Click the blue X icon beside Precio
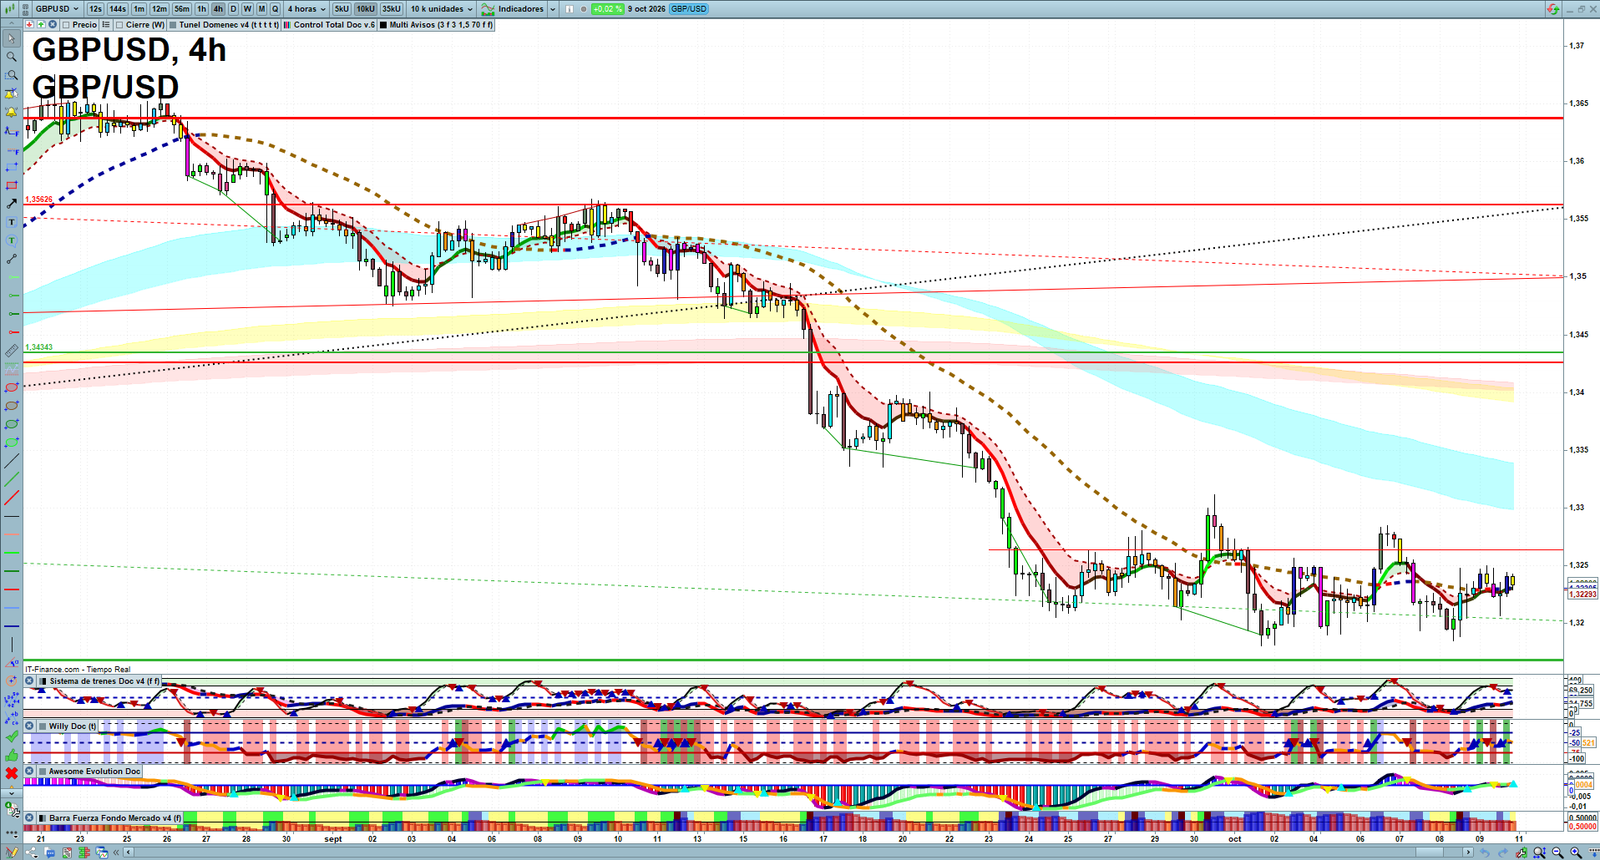The width and height of the screenshot is (1600, 860). [x=52, y=24]
